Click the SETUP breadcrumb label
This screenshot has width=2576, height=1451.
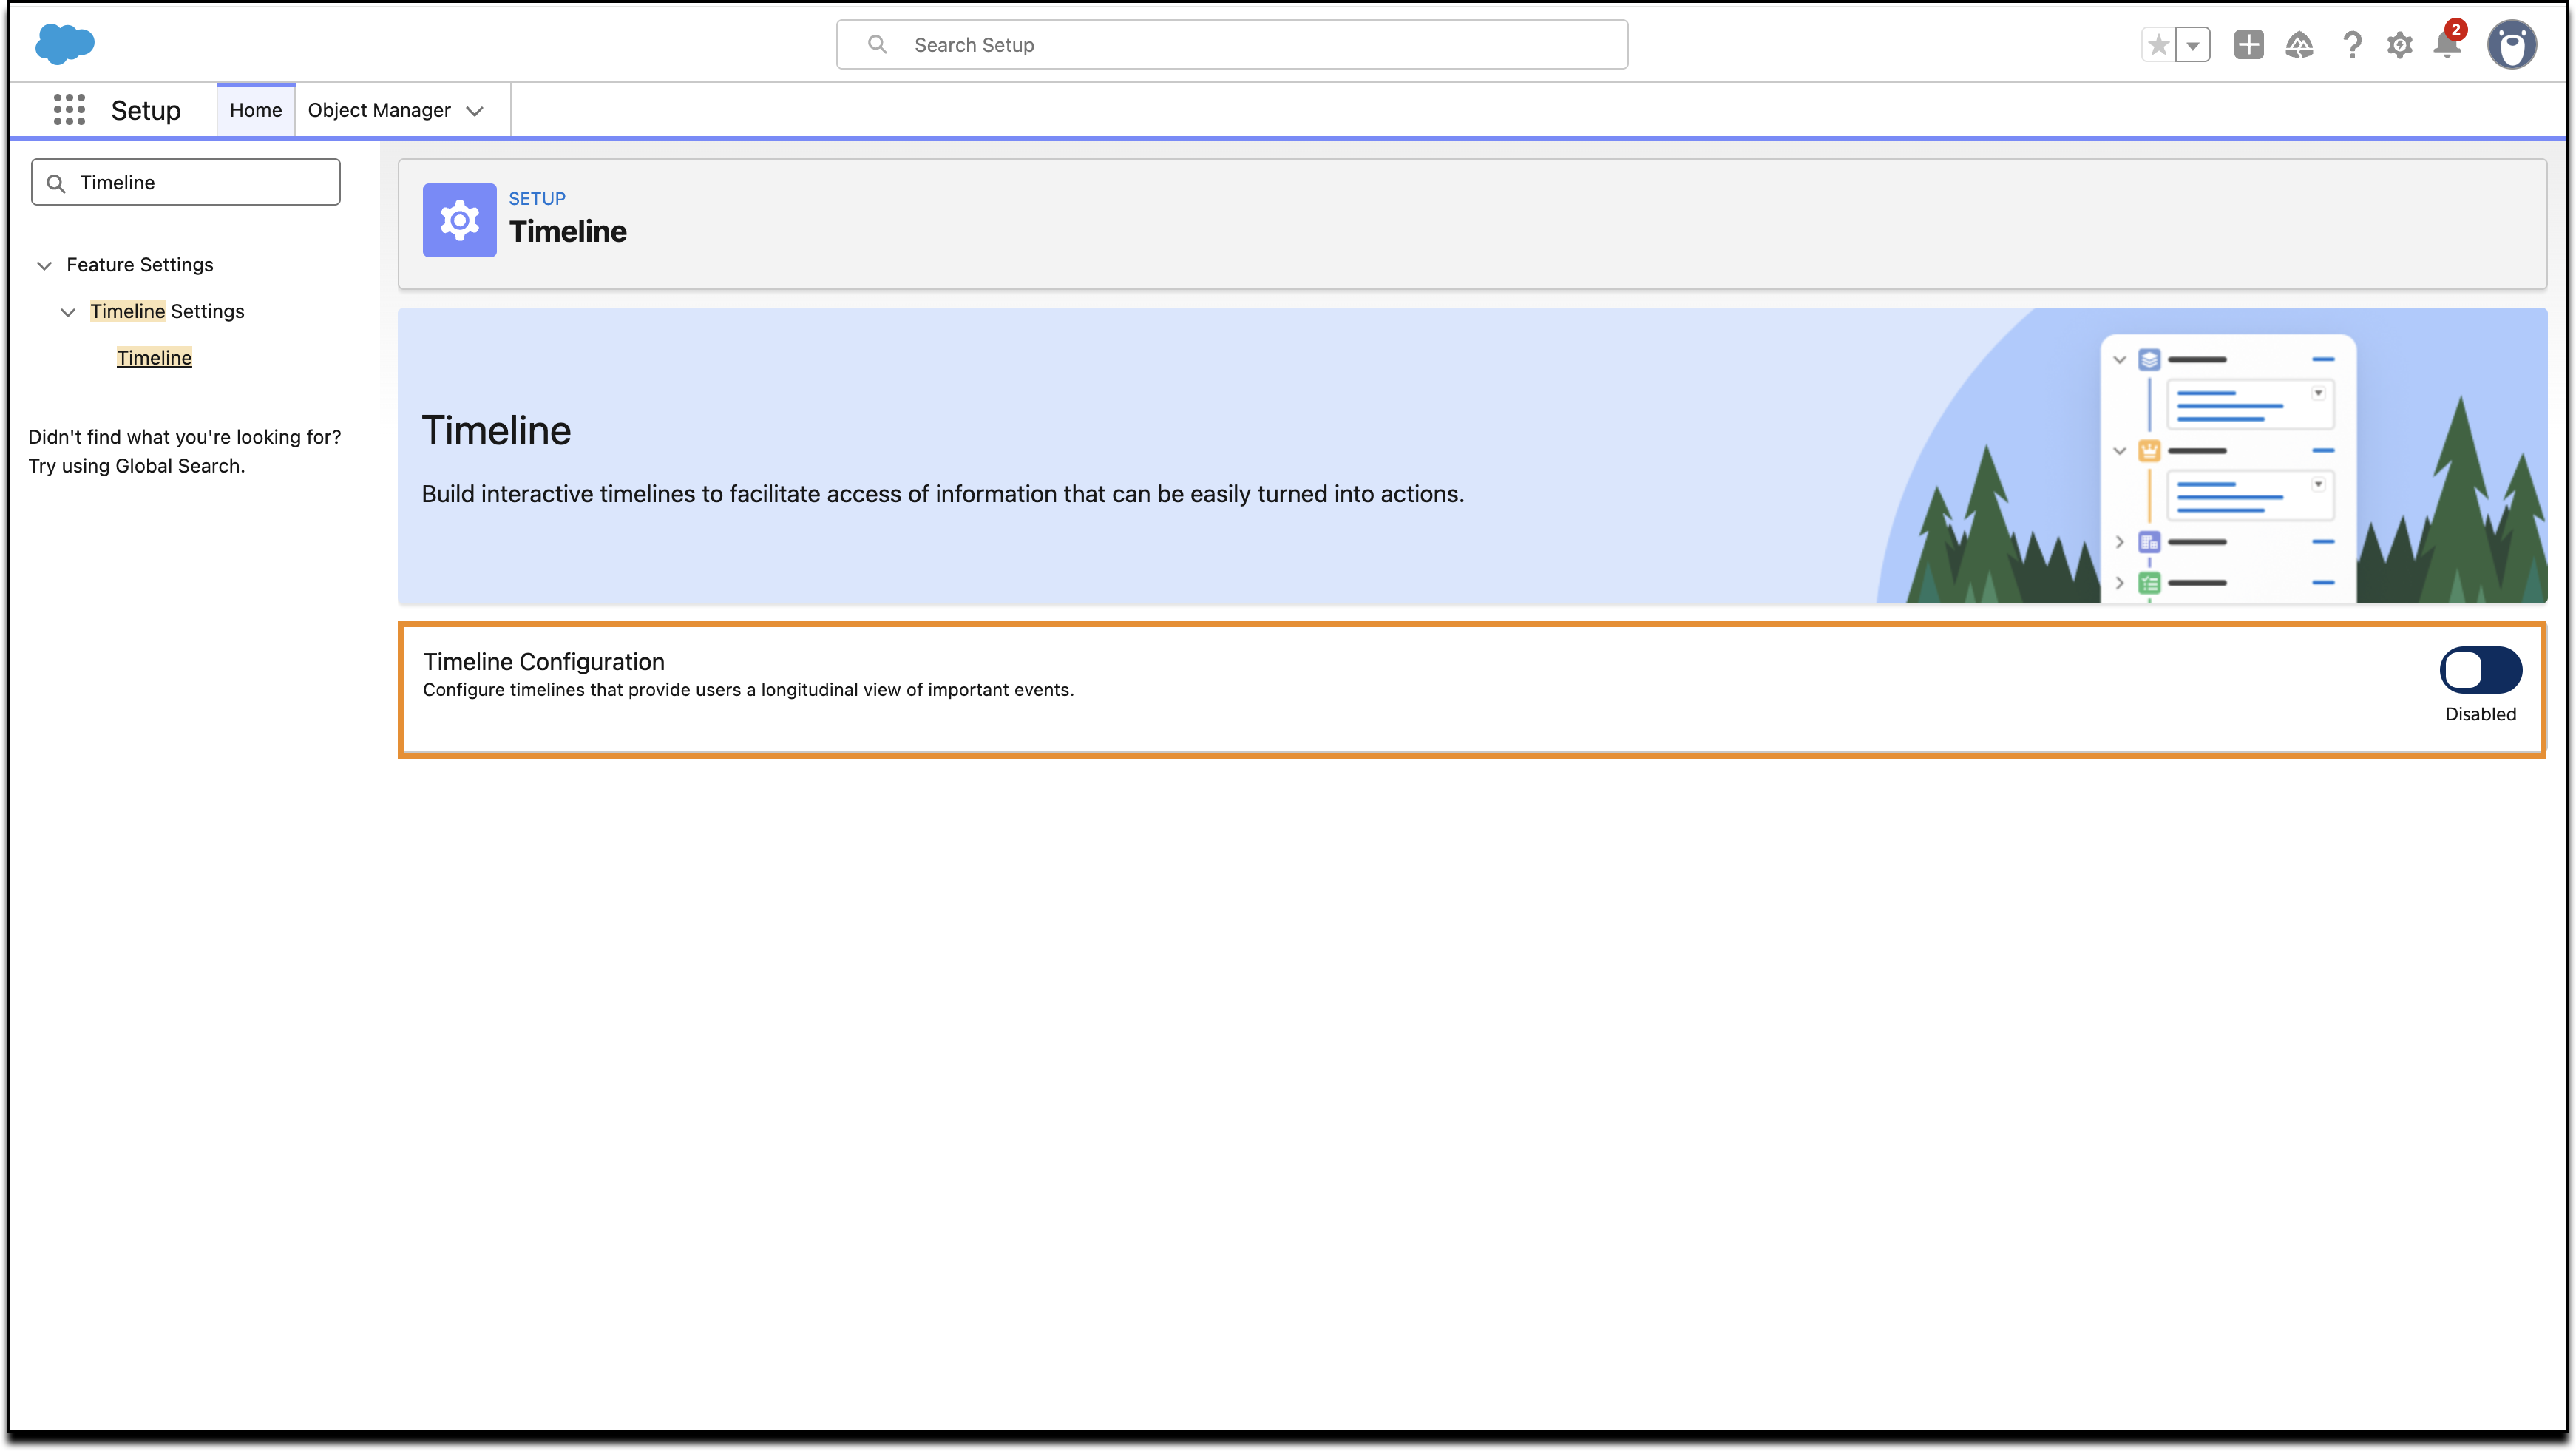(x=537, y=198)
